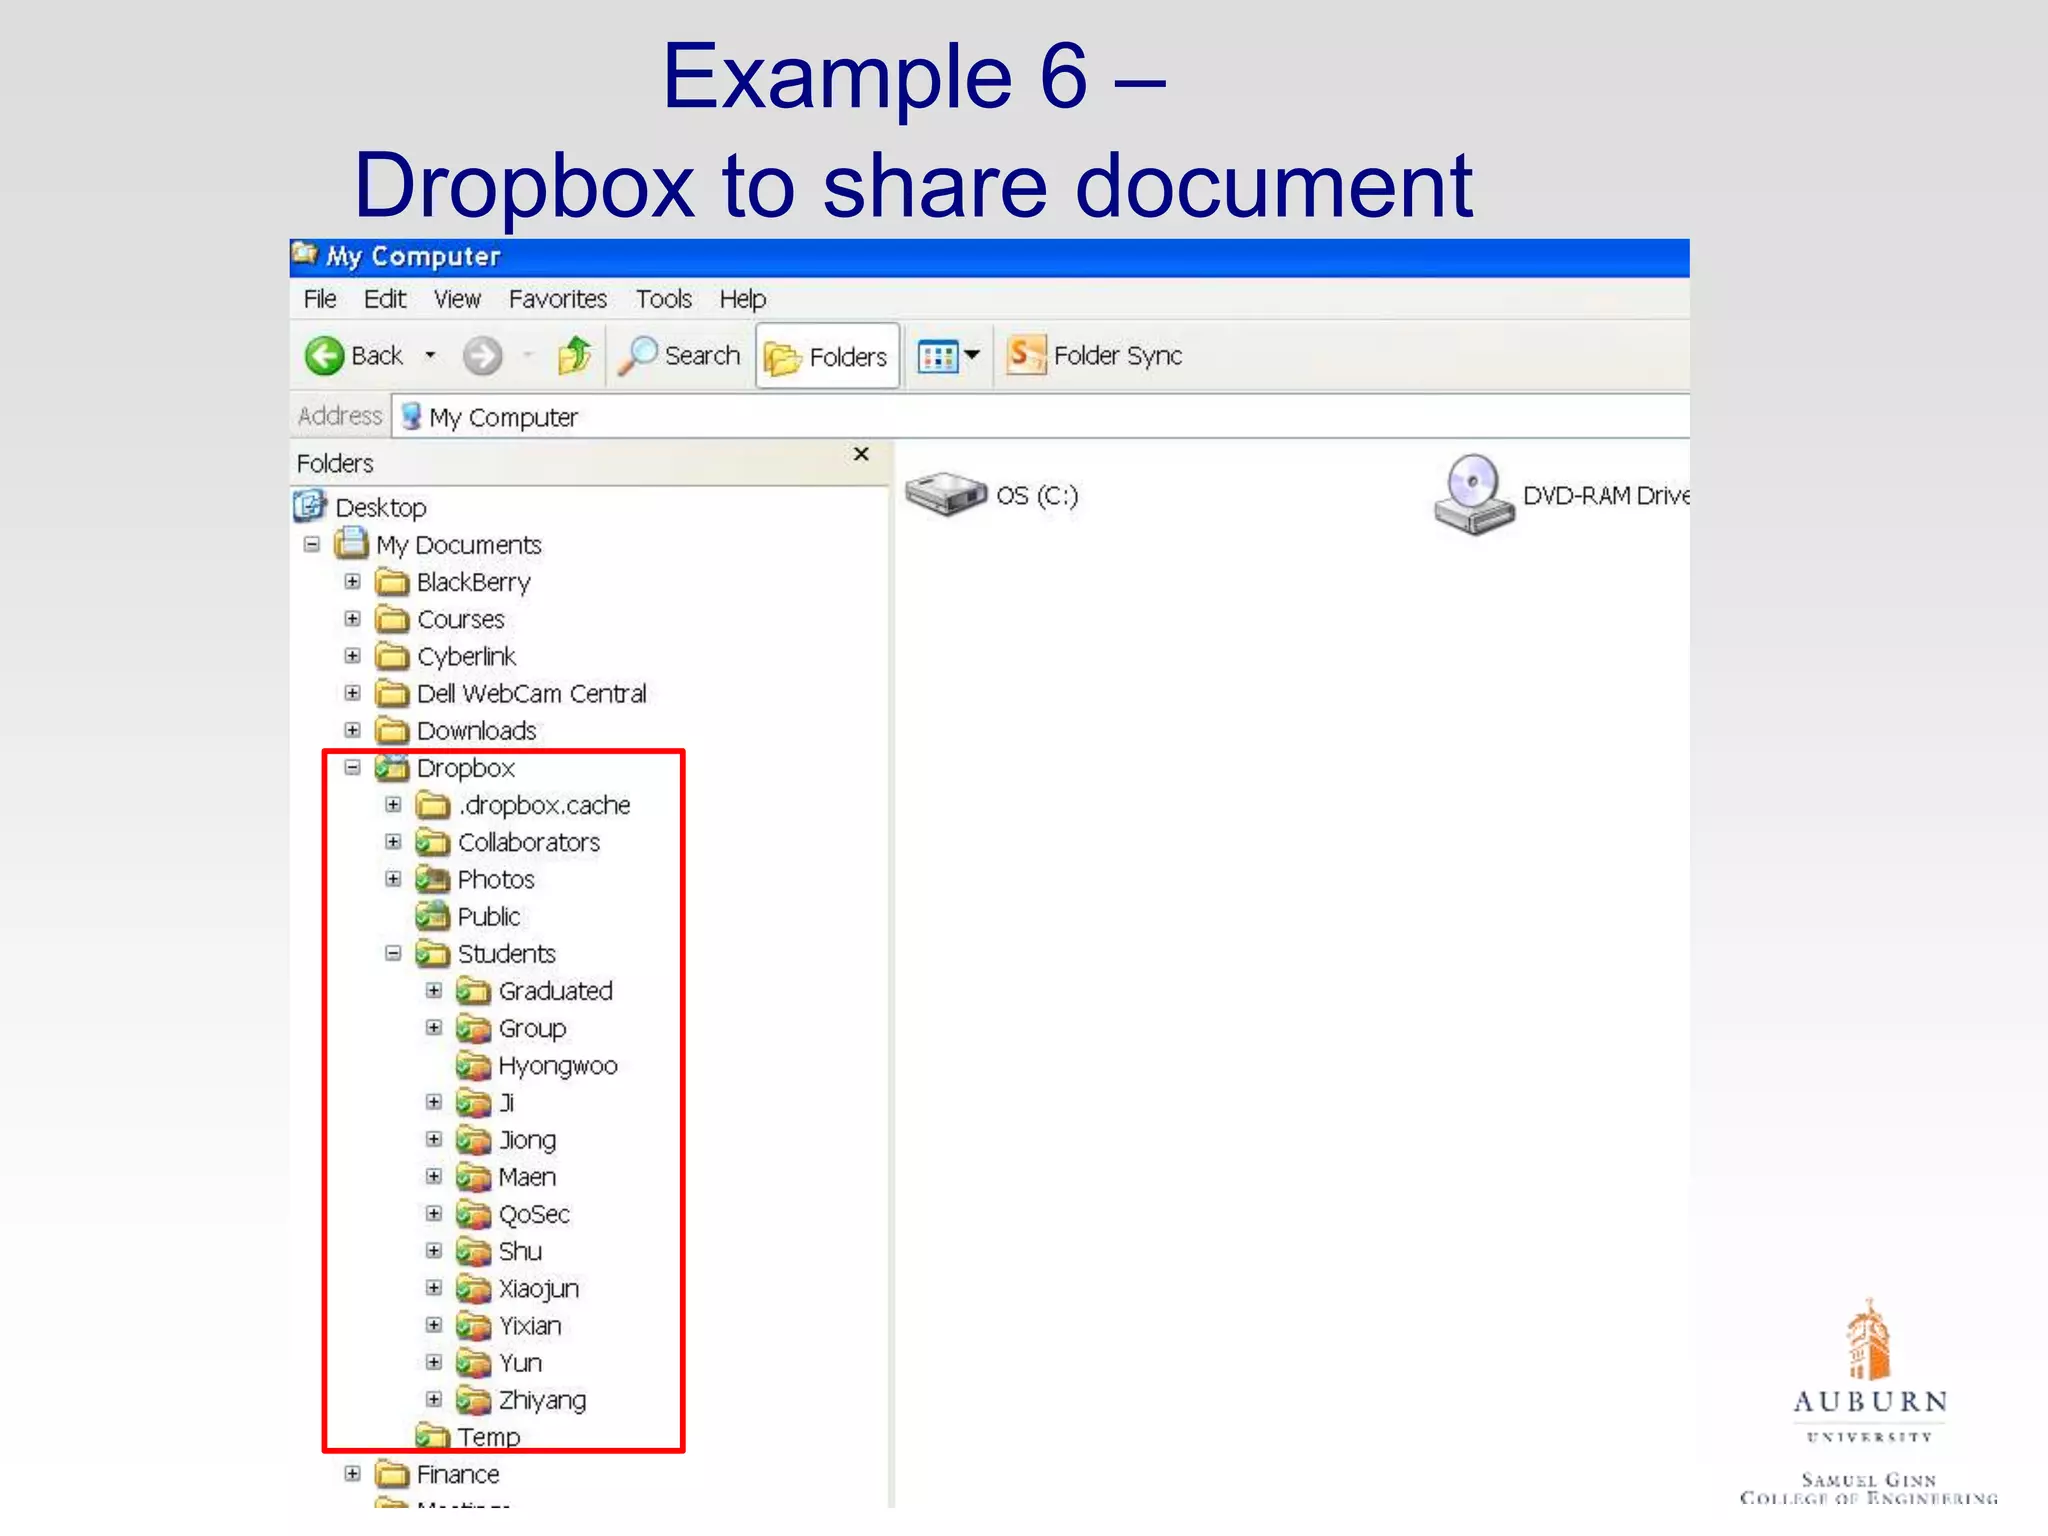This screenshot has height=1536, width=2048.
Task: Click the Courses folder icon
Action: (x=392, y=619)
